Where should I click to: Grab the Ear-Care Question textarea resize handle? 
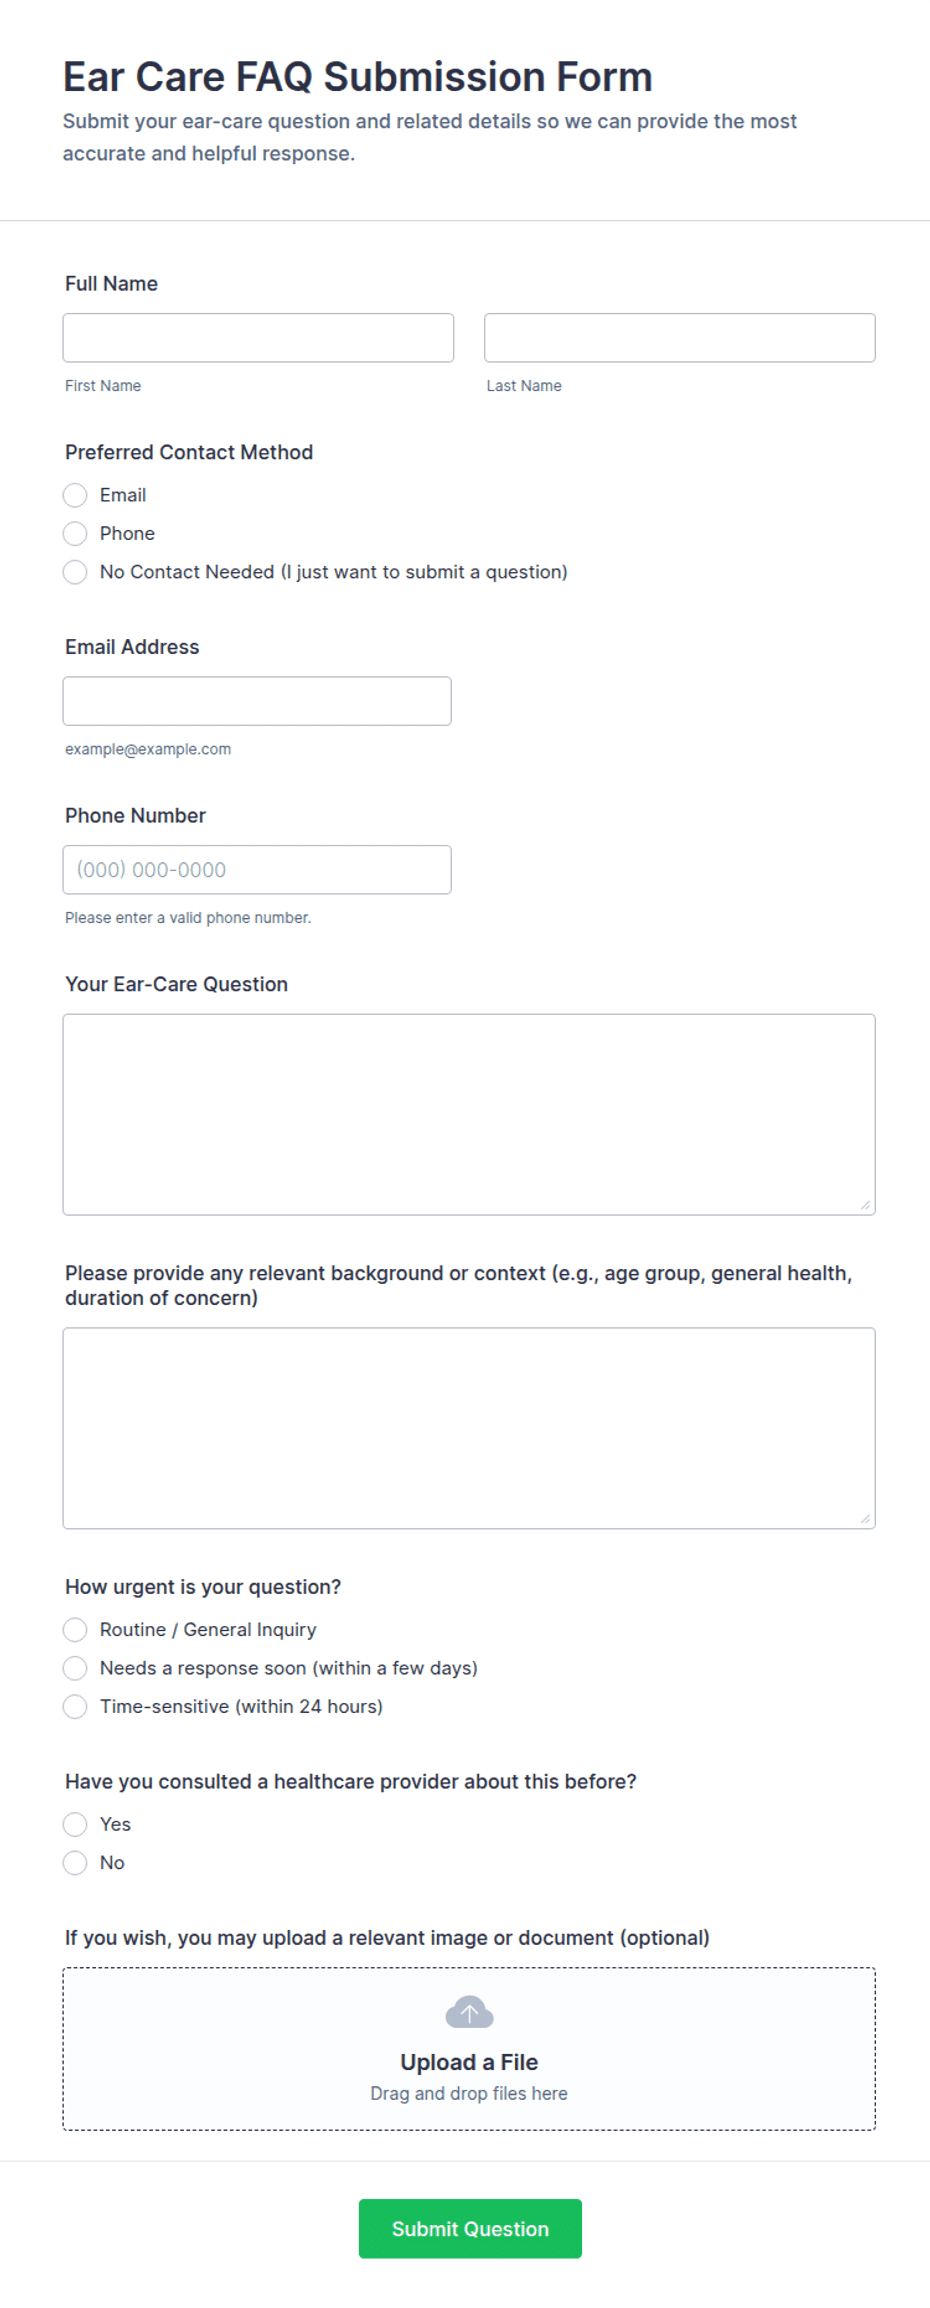[x=866, y=1205]
